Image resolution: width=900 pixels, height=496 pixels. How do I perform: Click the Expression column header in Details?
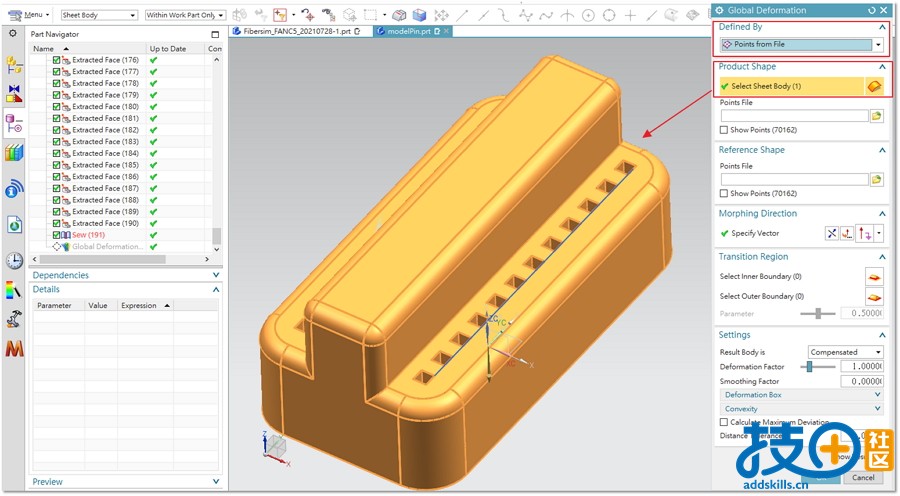tap(145, 305)
